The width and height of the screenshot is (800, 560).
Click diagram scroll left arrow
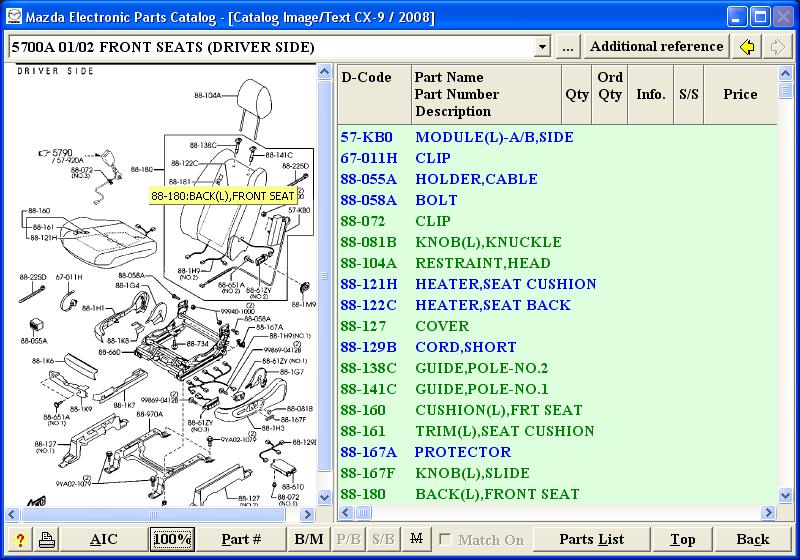point(12,514)
